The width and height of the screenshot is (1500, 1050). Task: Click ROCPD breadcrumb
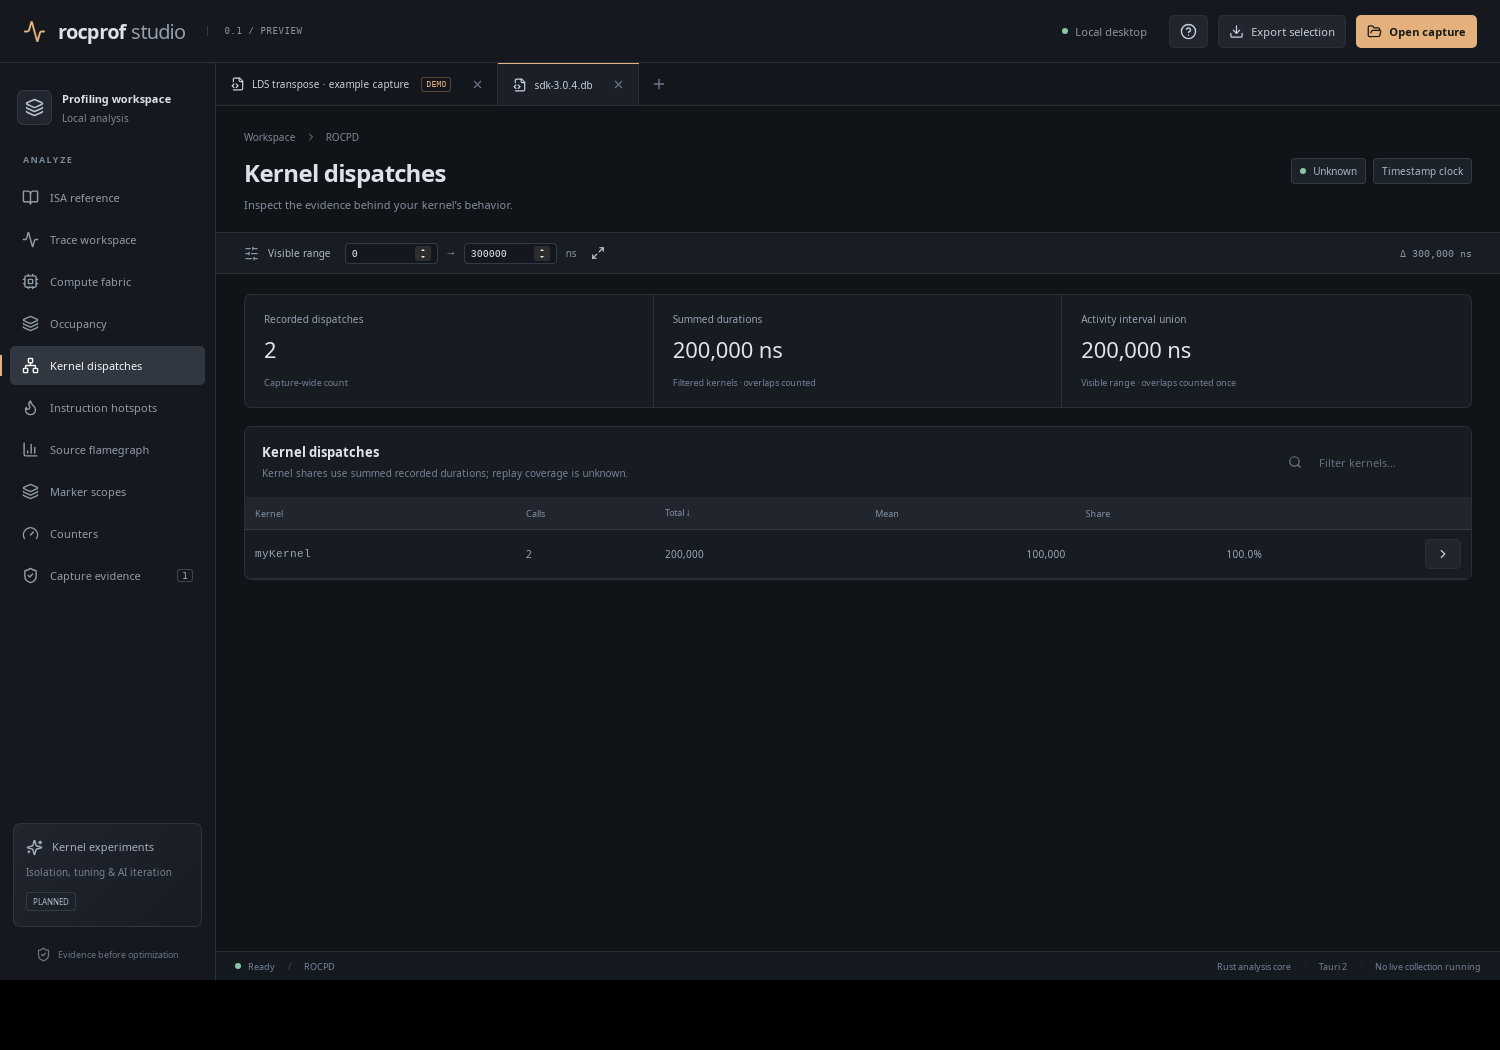342,137
